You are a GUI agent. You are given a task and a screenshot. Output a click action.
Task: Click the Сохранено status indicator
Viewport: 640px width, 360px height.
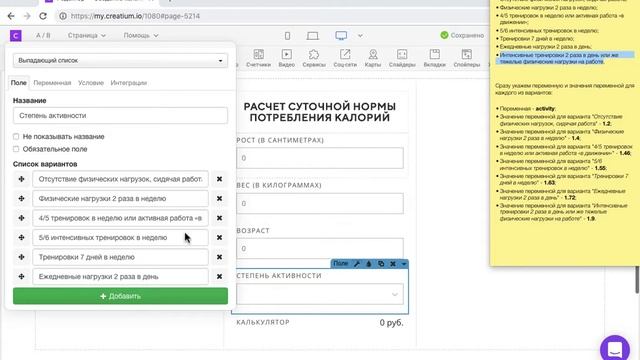[x=462, y=36]
